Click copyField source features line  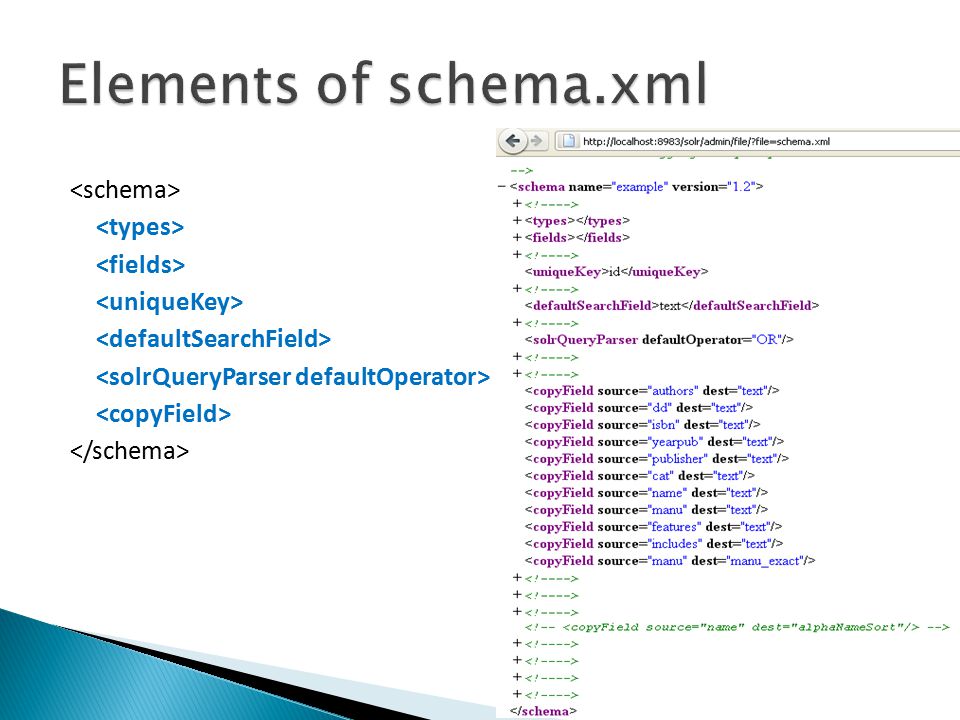point(653,527)
